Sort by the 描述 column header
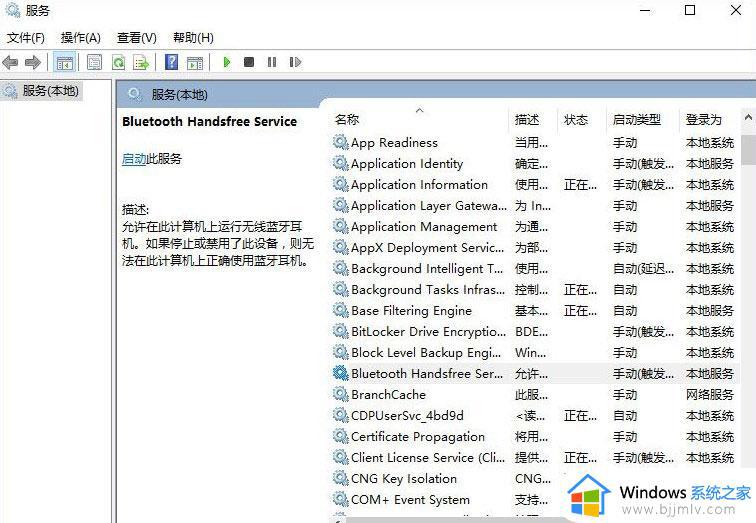 click(526, 120)
